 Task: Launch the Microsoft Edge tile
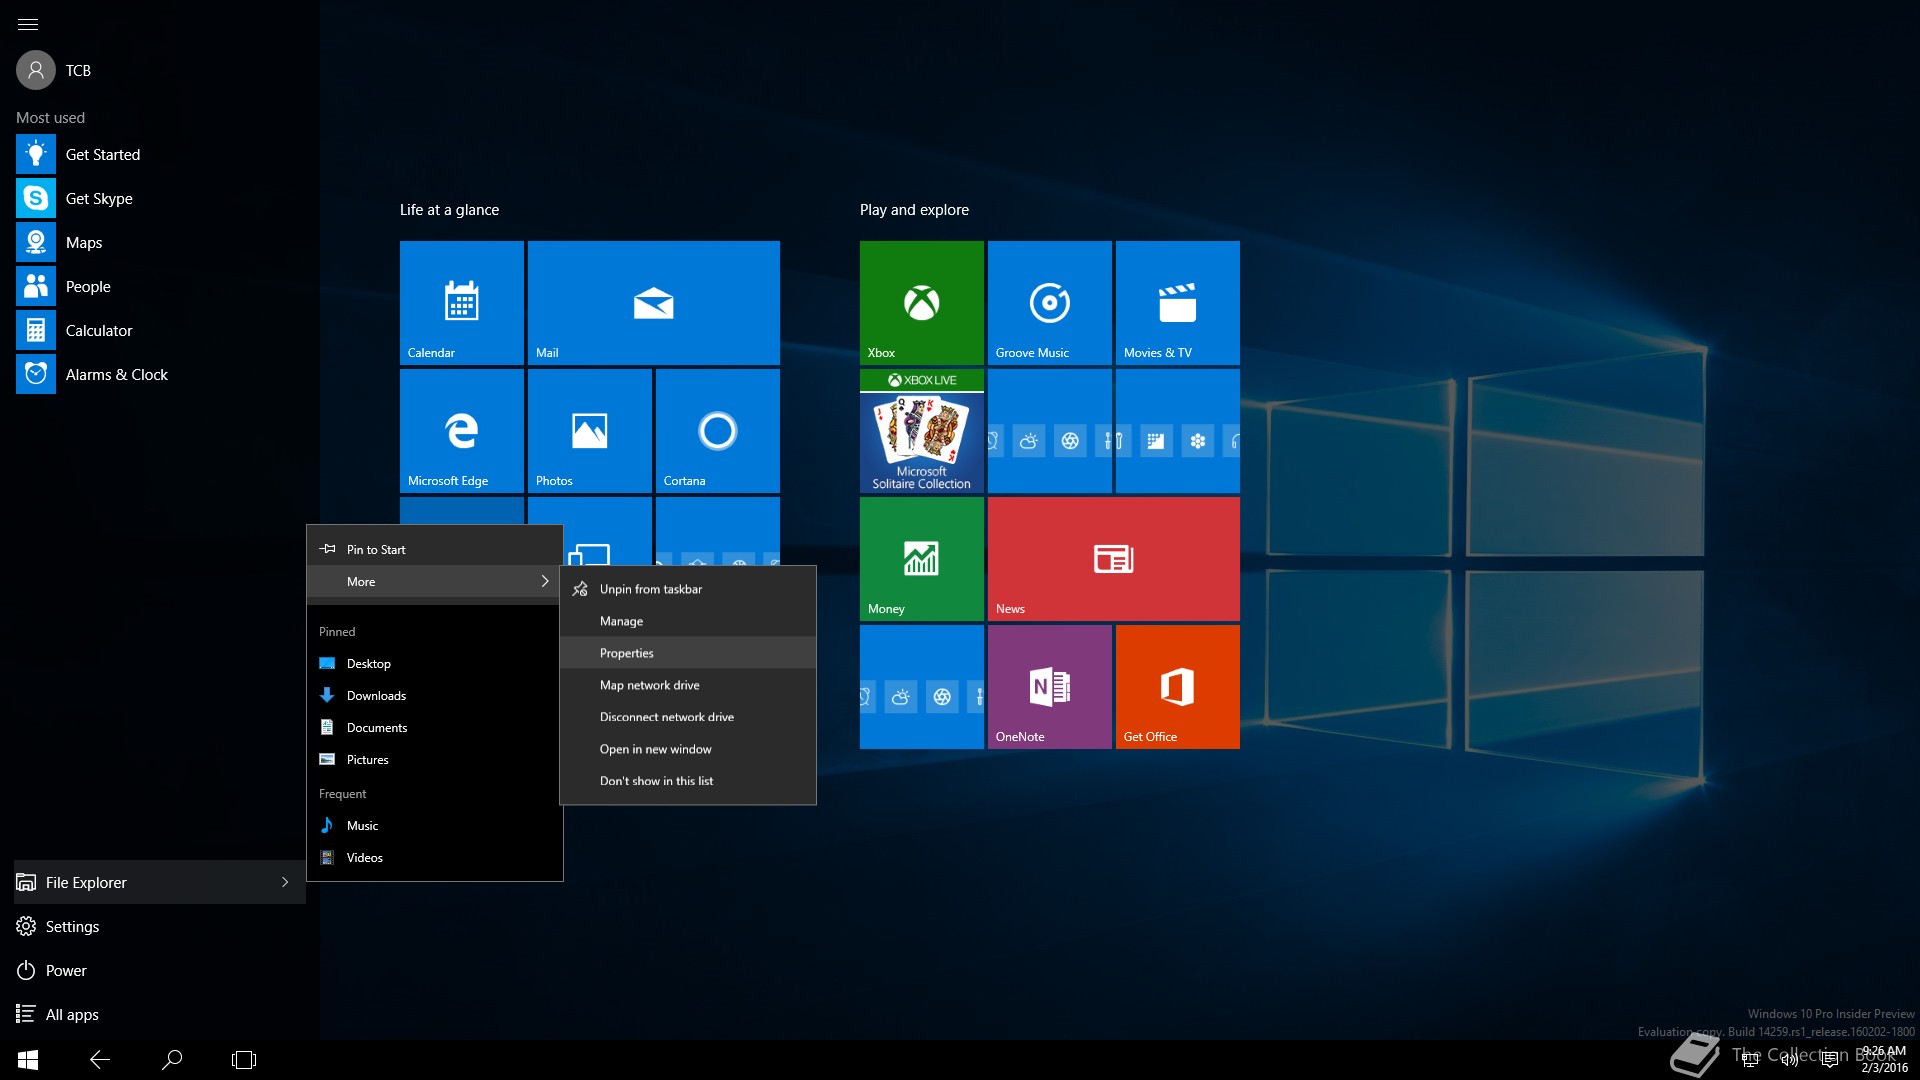point(462,431)
